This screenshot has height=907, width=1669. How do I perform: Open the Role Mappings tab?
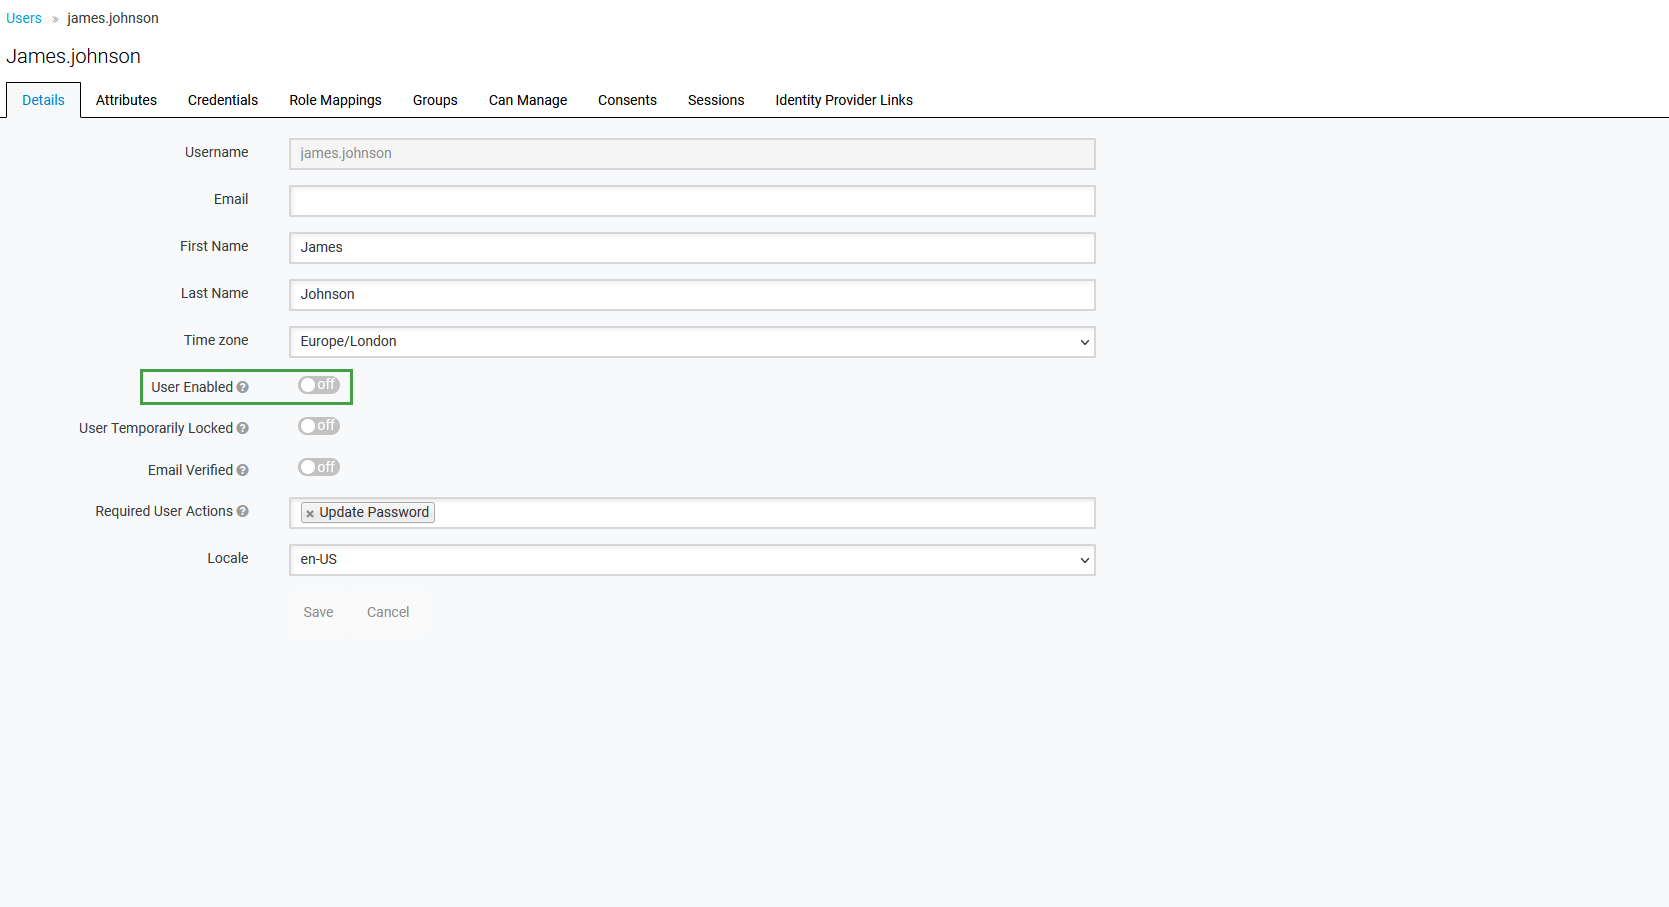335,100
